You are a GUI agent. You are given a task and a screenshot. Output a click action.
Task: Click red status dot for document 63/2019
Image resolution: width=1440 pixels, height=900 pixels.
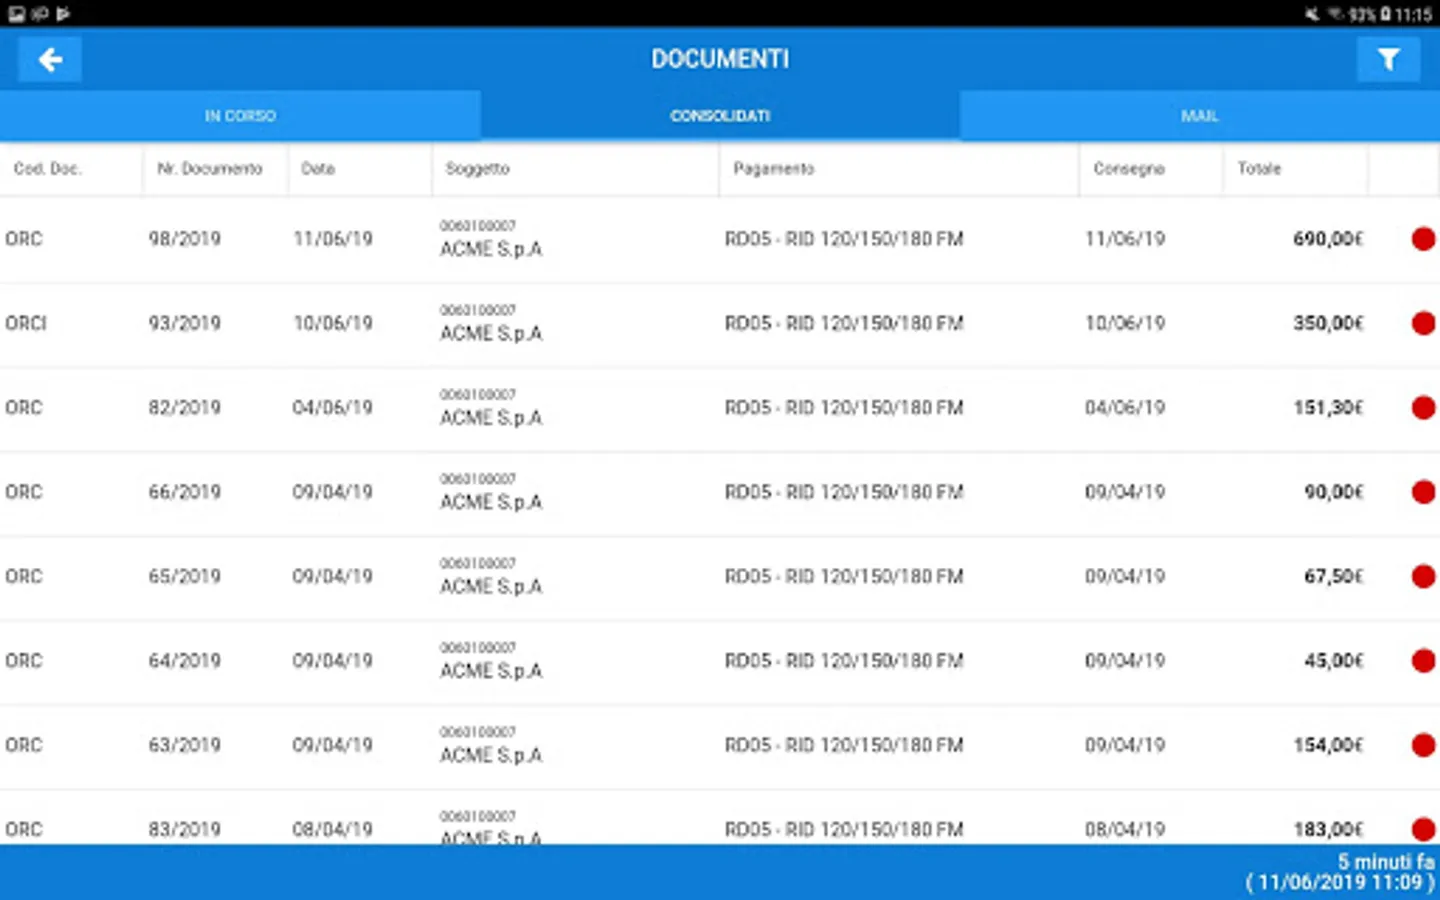click(x=1423, y=745)
